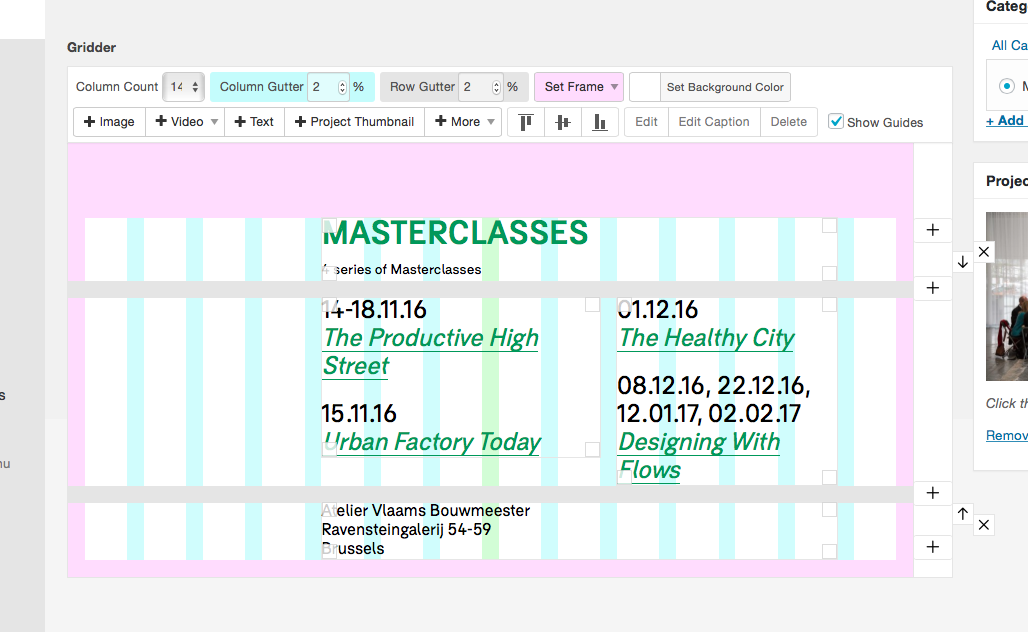Add an Image to the grid
This screenshot has width=1028, height=632.
pyautogui.click(x=109, y=122)
